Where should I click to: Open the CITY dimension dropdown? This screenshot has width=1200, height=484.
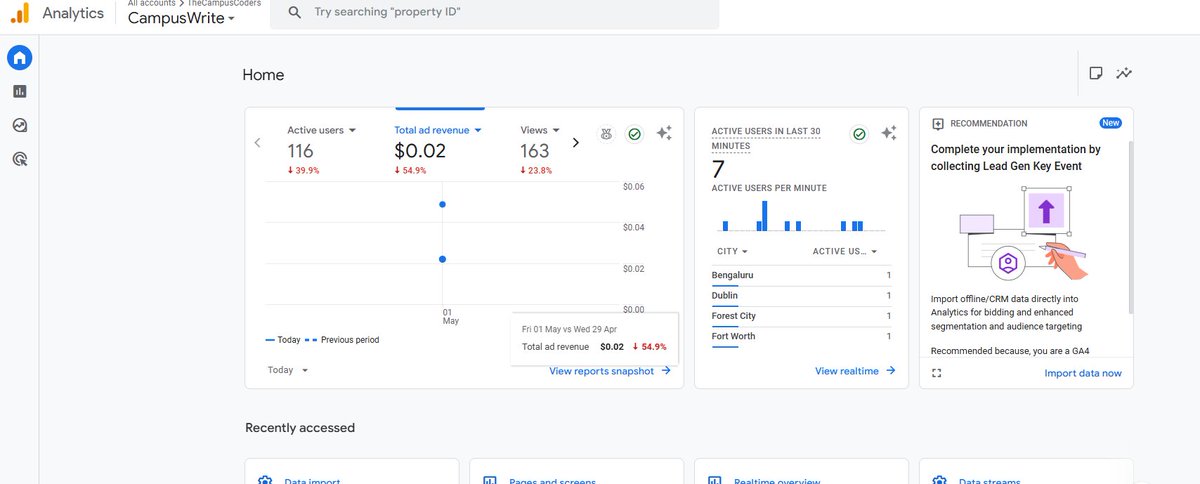pos(732,252)
